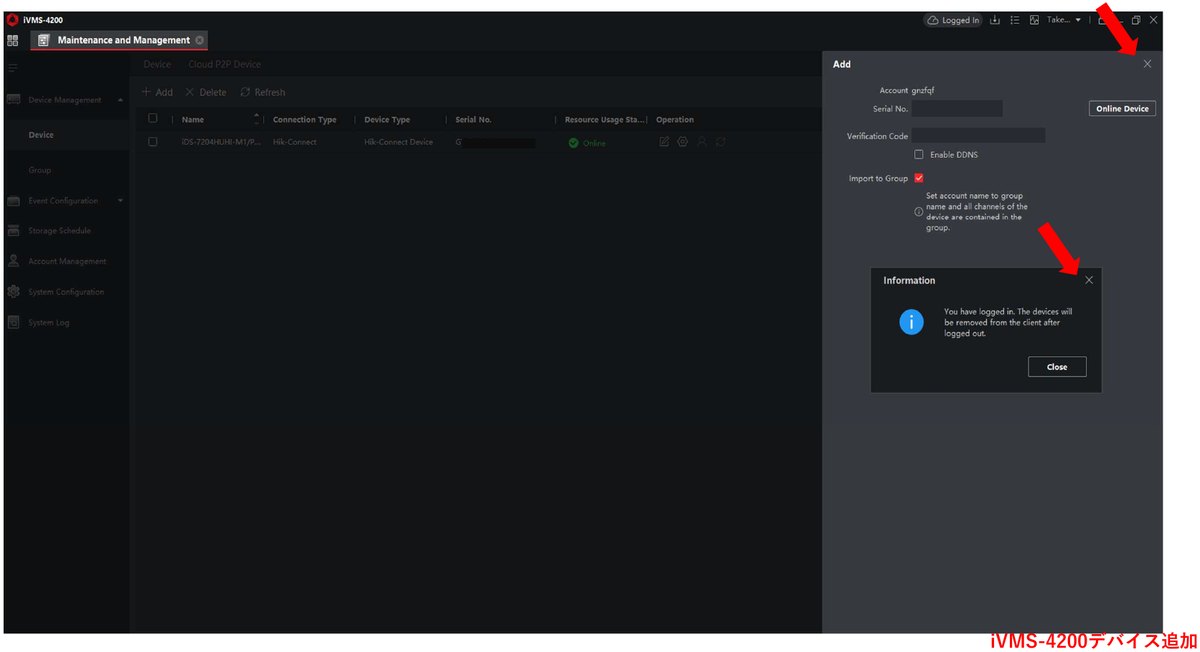Viewport: 1200px width, 652px height.
Task: Click the Online Device button
Action: 1122,108
